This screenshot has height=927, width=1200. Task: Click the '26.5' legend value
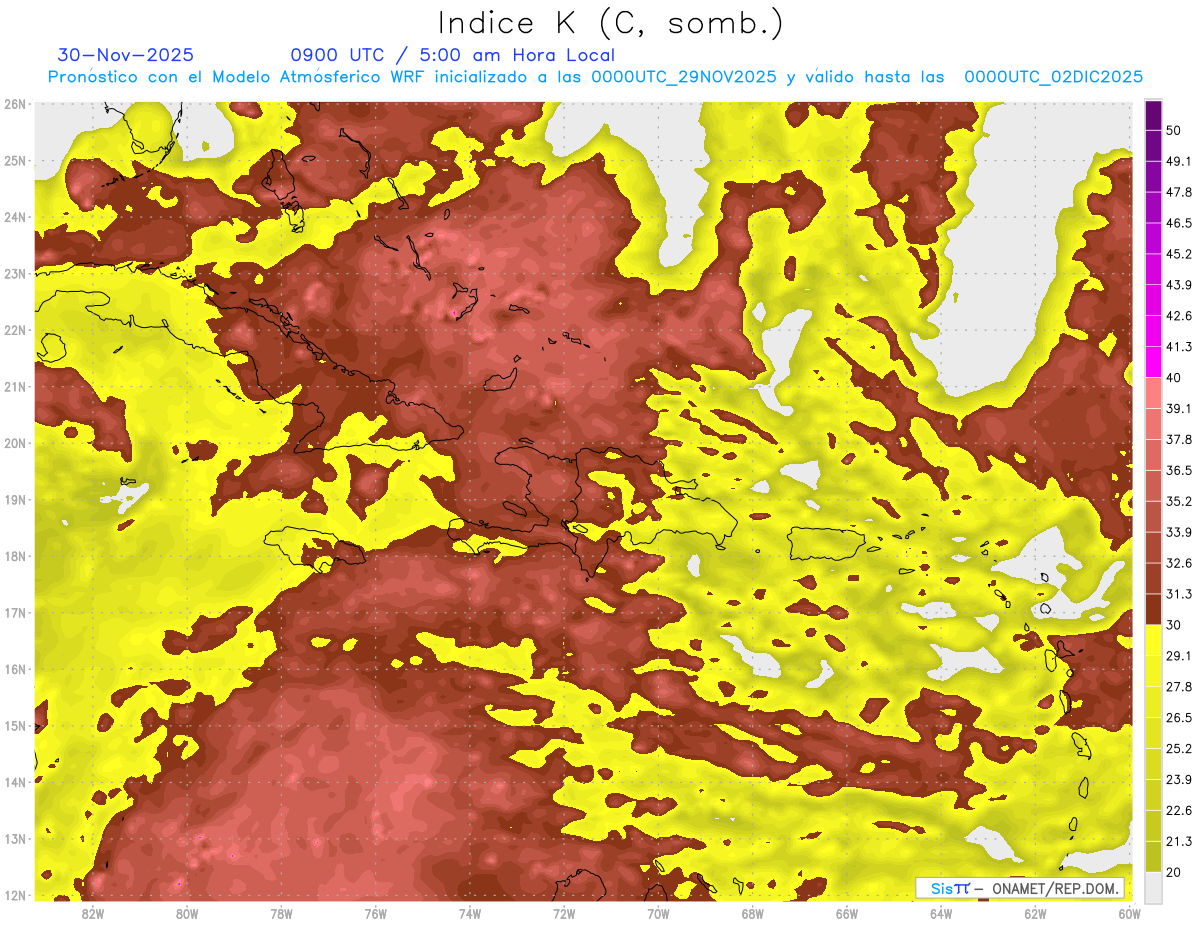pos(1179,717)
